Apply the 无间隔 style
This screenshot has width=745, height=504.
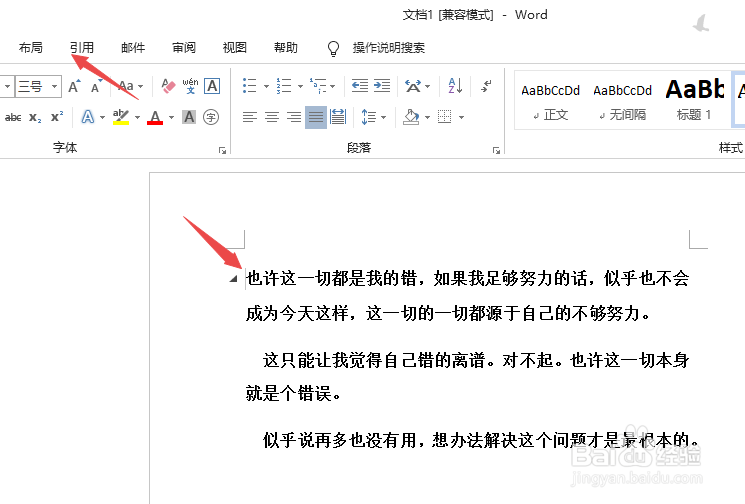[x=622, y=101]
